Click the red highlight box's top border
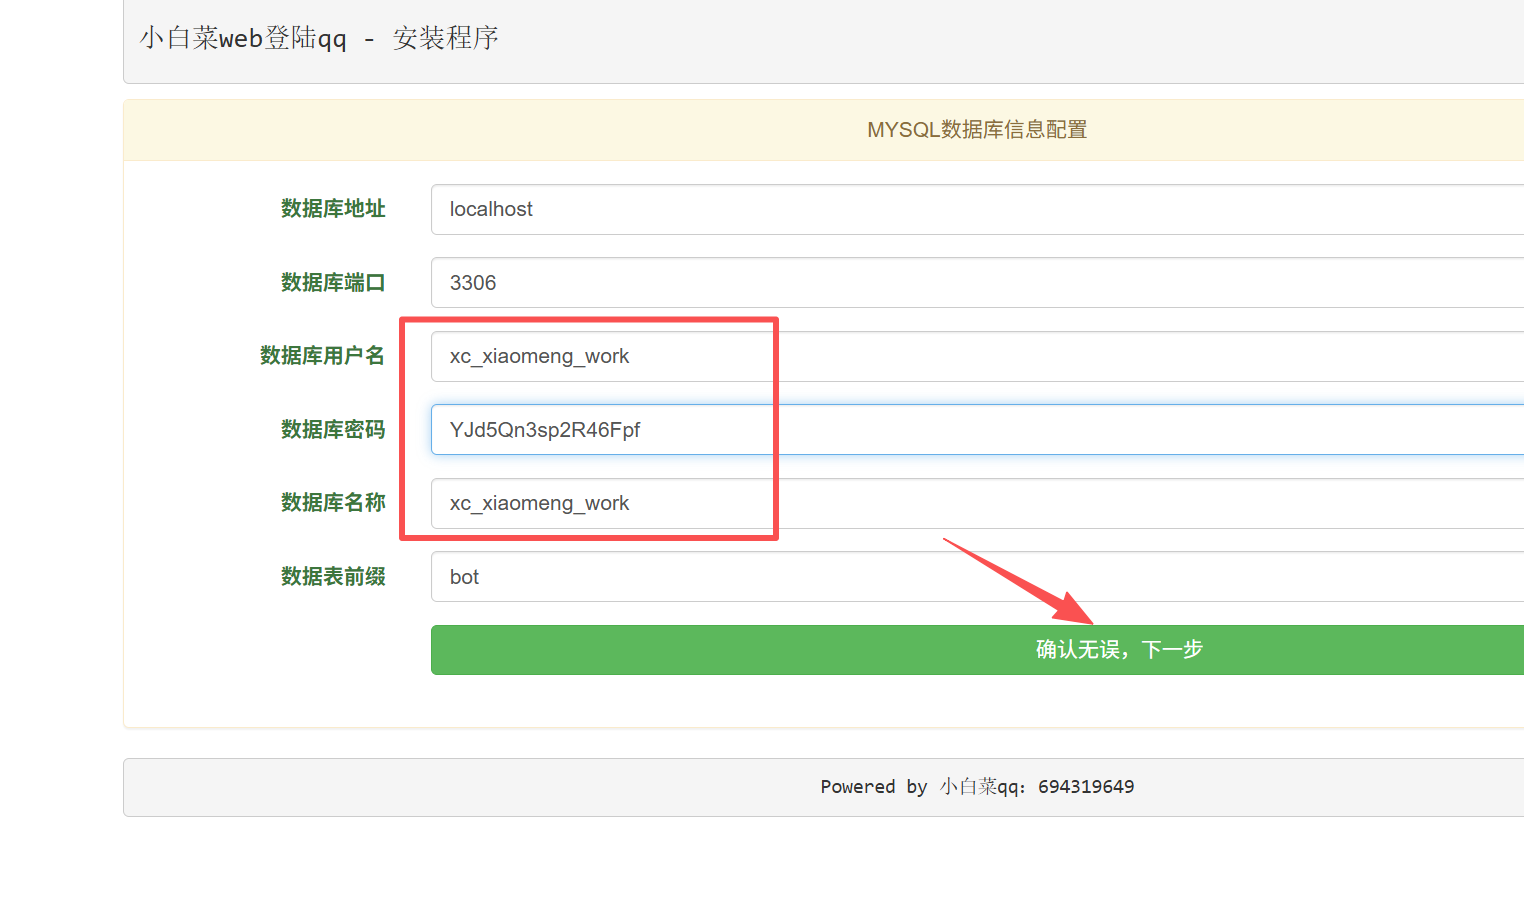Image resolution: width=1524 pixels, height=900 pixels. point(588,321)
